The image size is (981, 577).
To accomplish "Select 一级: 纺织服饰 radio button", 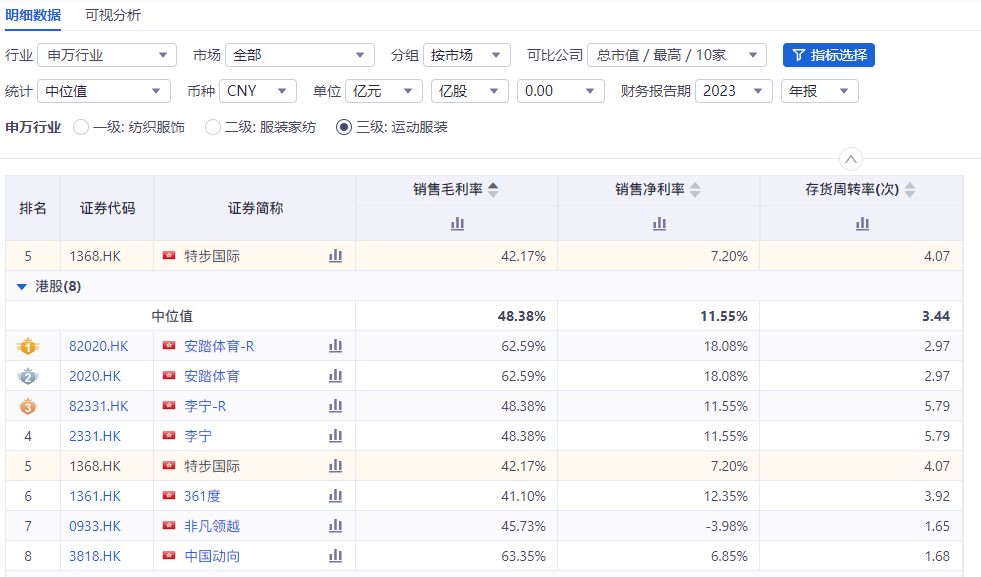I will [x=82, y=127].
